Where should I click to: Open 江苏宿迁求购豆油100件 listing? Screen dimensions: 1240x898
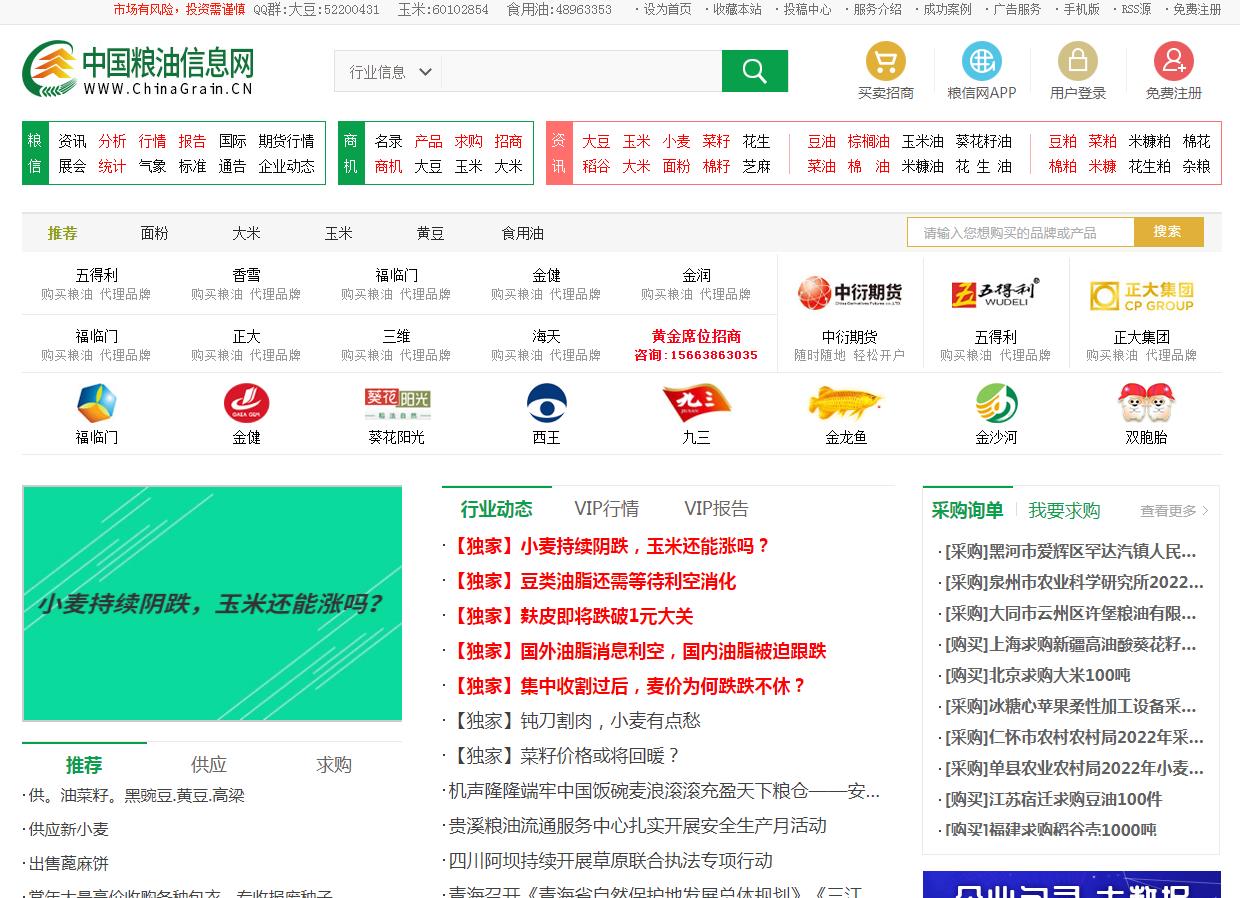point(1054,799)
